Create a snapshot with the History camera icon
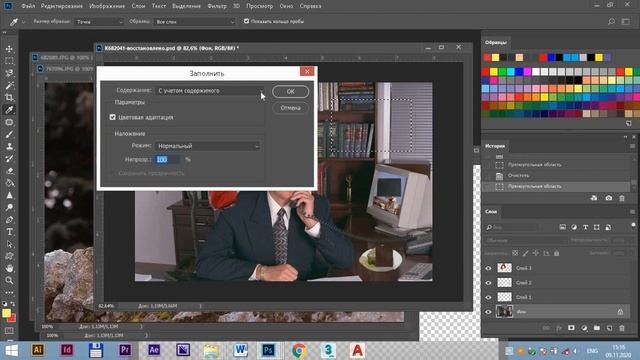The width and height of the screenshot is (640, 360). click(x=609, y=198)
